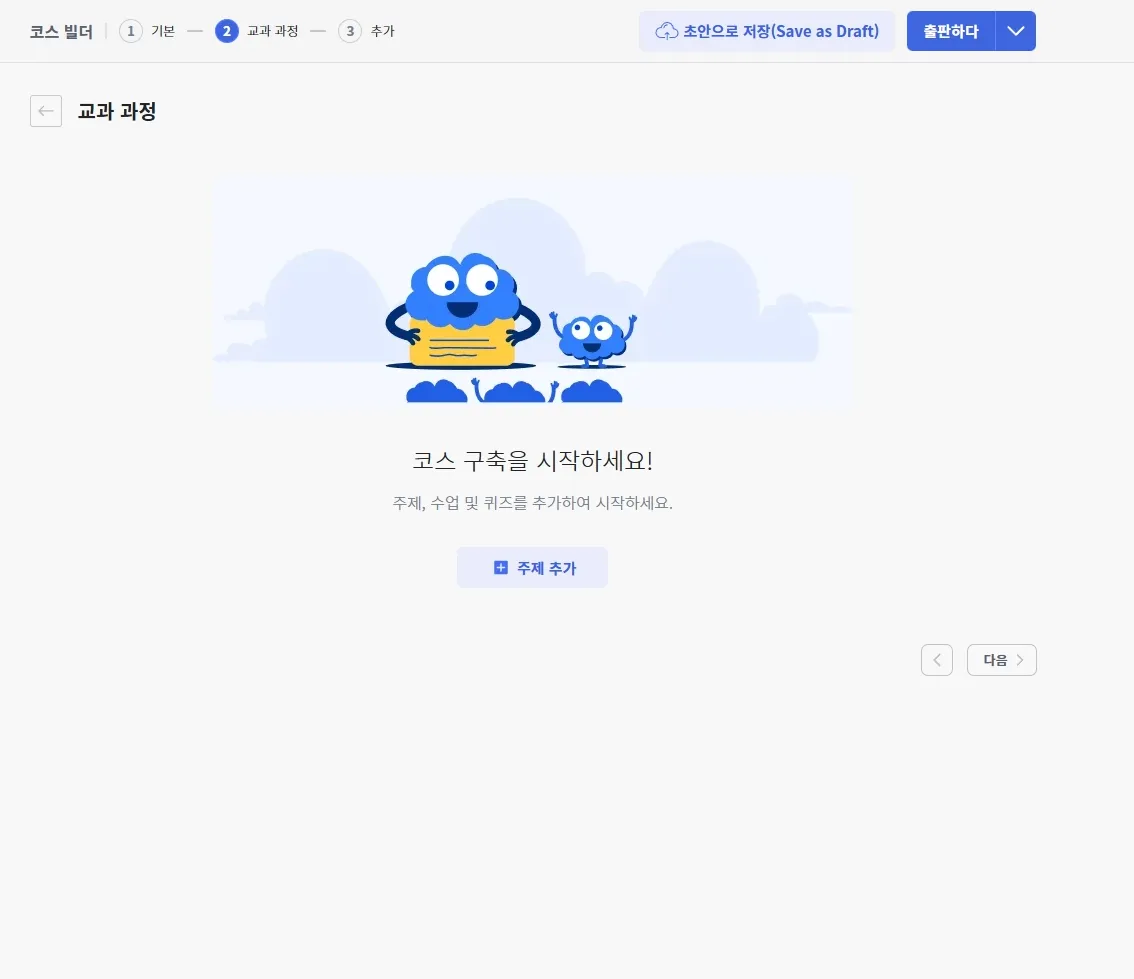This screenshot has height=979, width=1134.
Task: Click the 코스 구축을 시작하세요 heading
Action: (532, 461)
